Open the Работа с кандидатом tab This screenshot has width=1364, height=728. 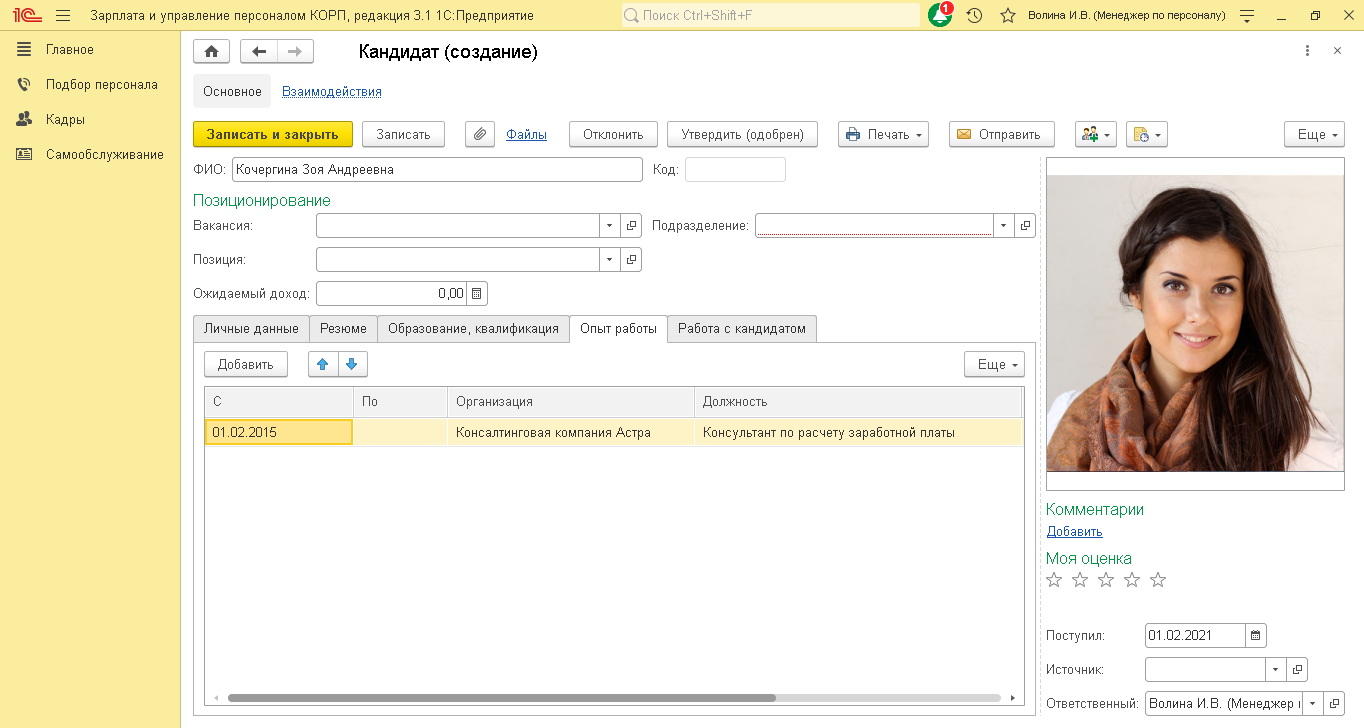741,328
